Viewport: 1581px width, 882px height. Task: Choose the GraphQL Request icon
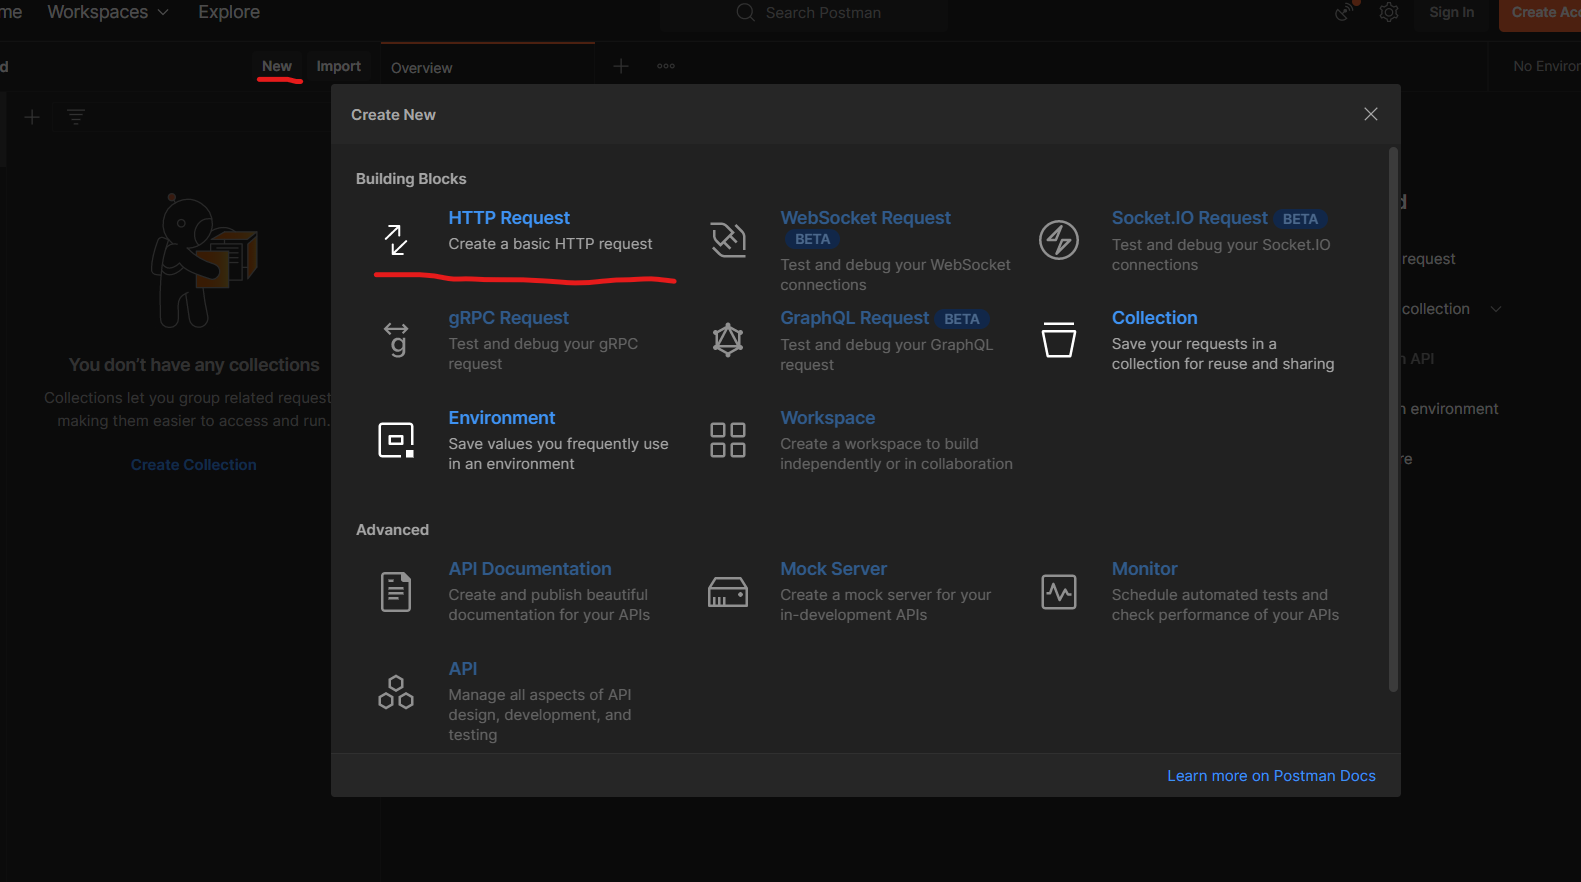pyautogui.click(x=728, y=340)
